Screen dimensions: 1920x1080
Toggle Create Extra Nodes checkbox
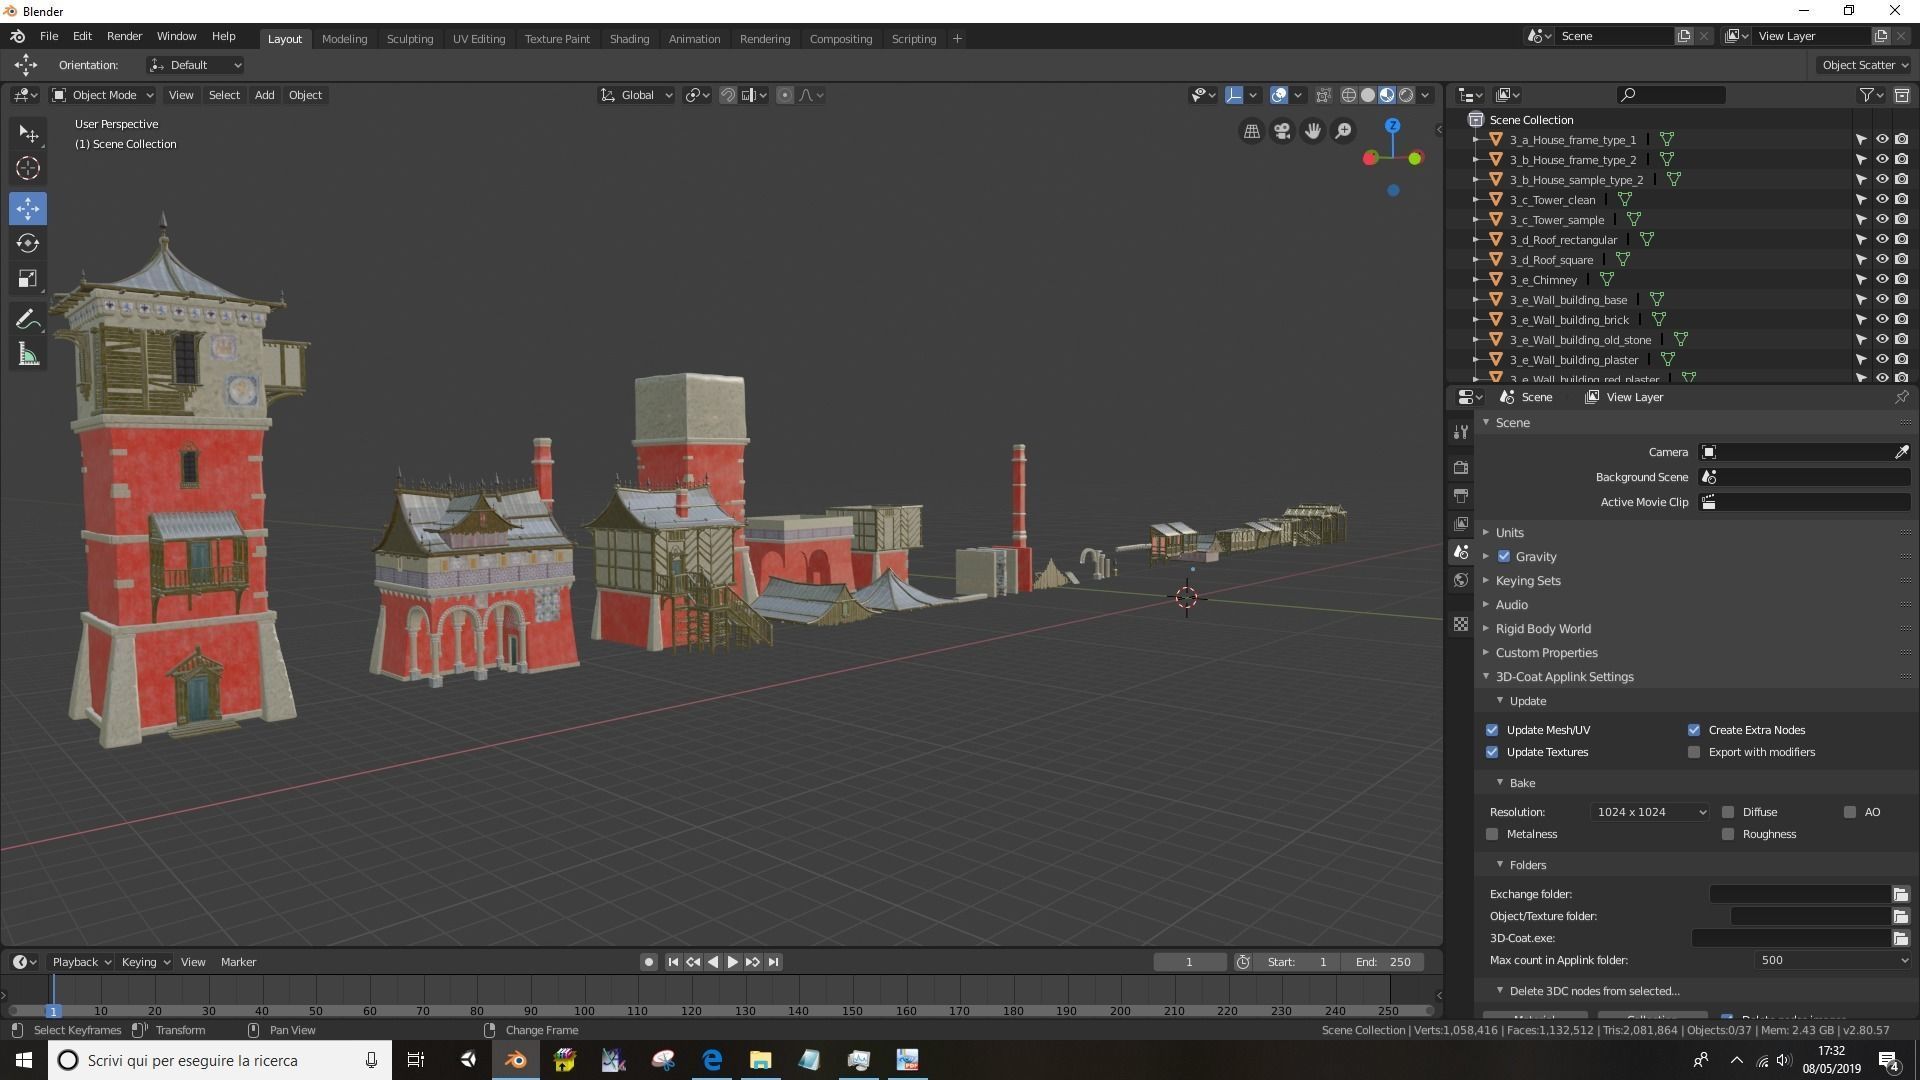pos(1694,730)
